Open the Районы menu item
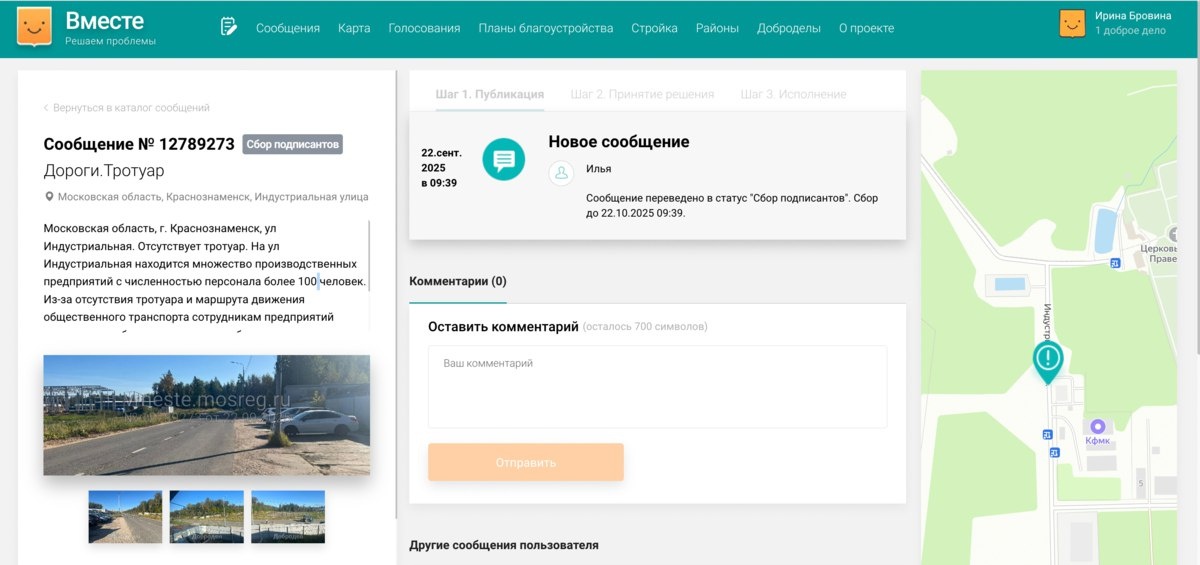1200x565 pixels. click(717, 28)
